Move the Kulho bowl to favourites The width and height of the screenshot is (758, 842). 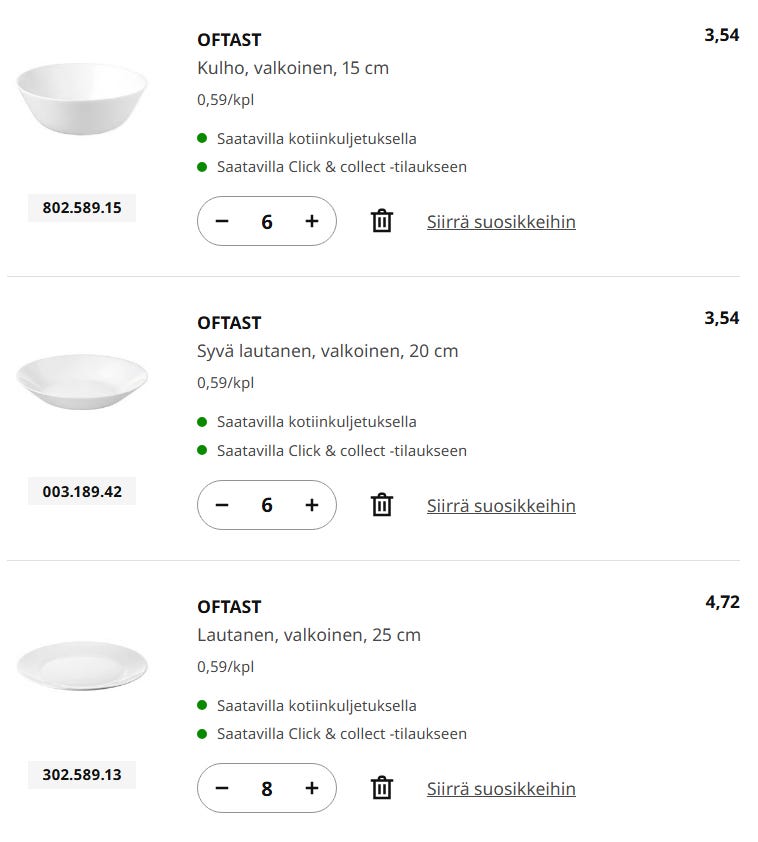pyautogui.click(x=501, y=221)
